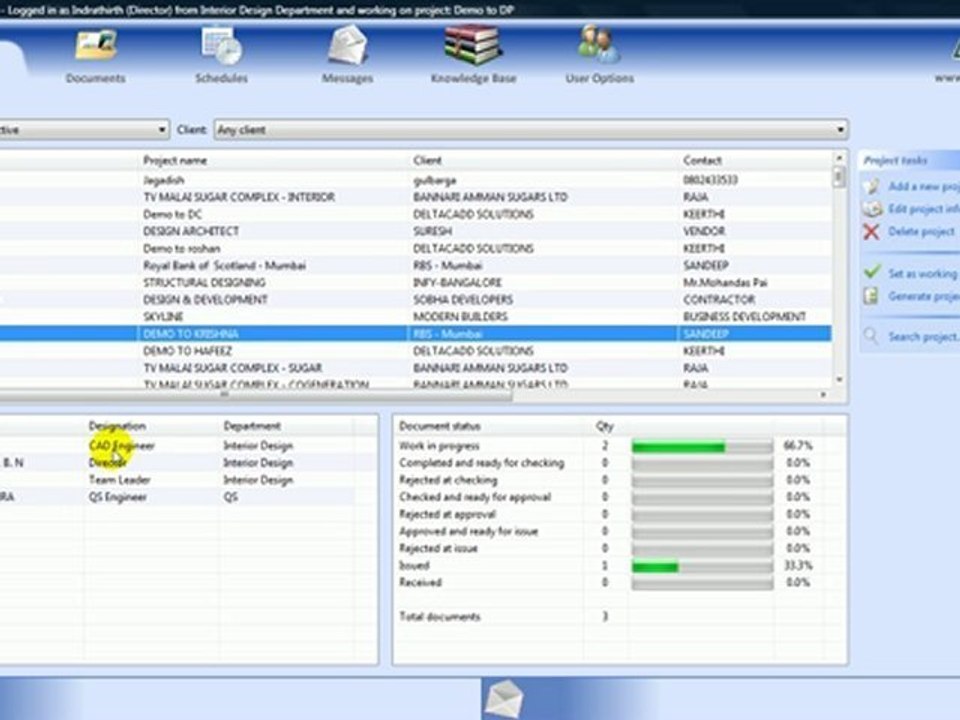Click the Generate project link

click(x=924, y=296)
